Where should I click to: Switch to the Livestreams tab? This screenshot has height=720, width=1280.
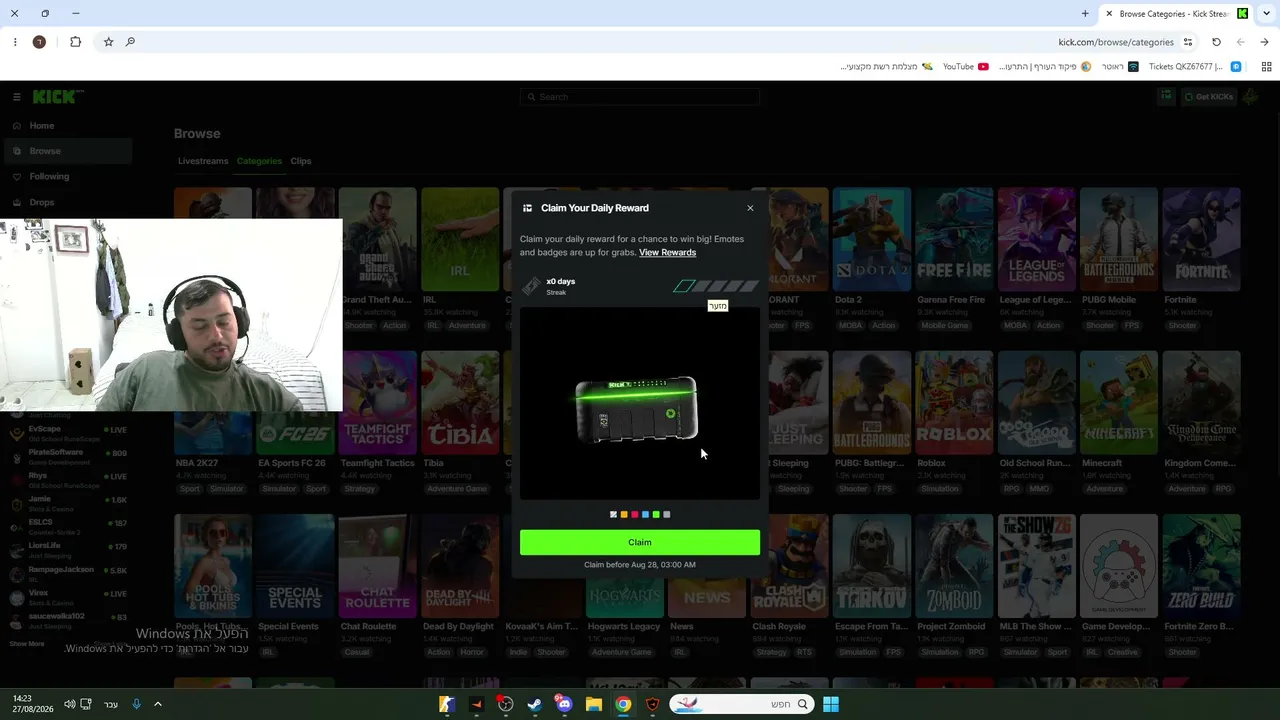coord(203,161)
